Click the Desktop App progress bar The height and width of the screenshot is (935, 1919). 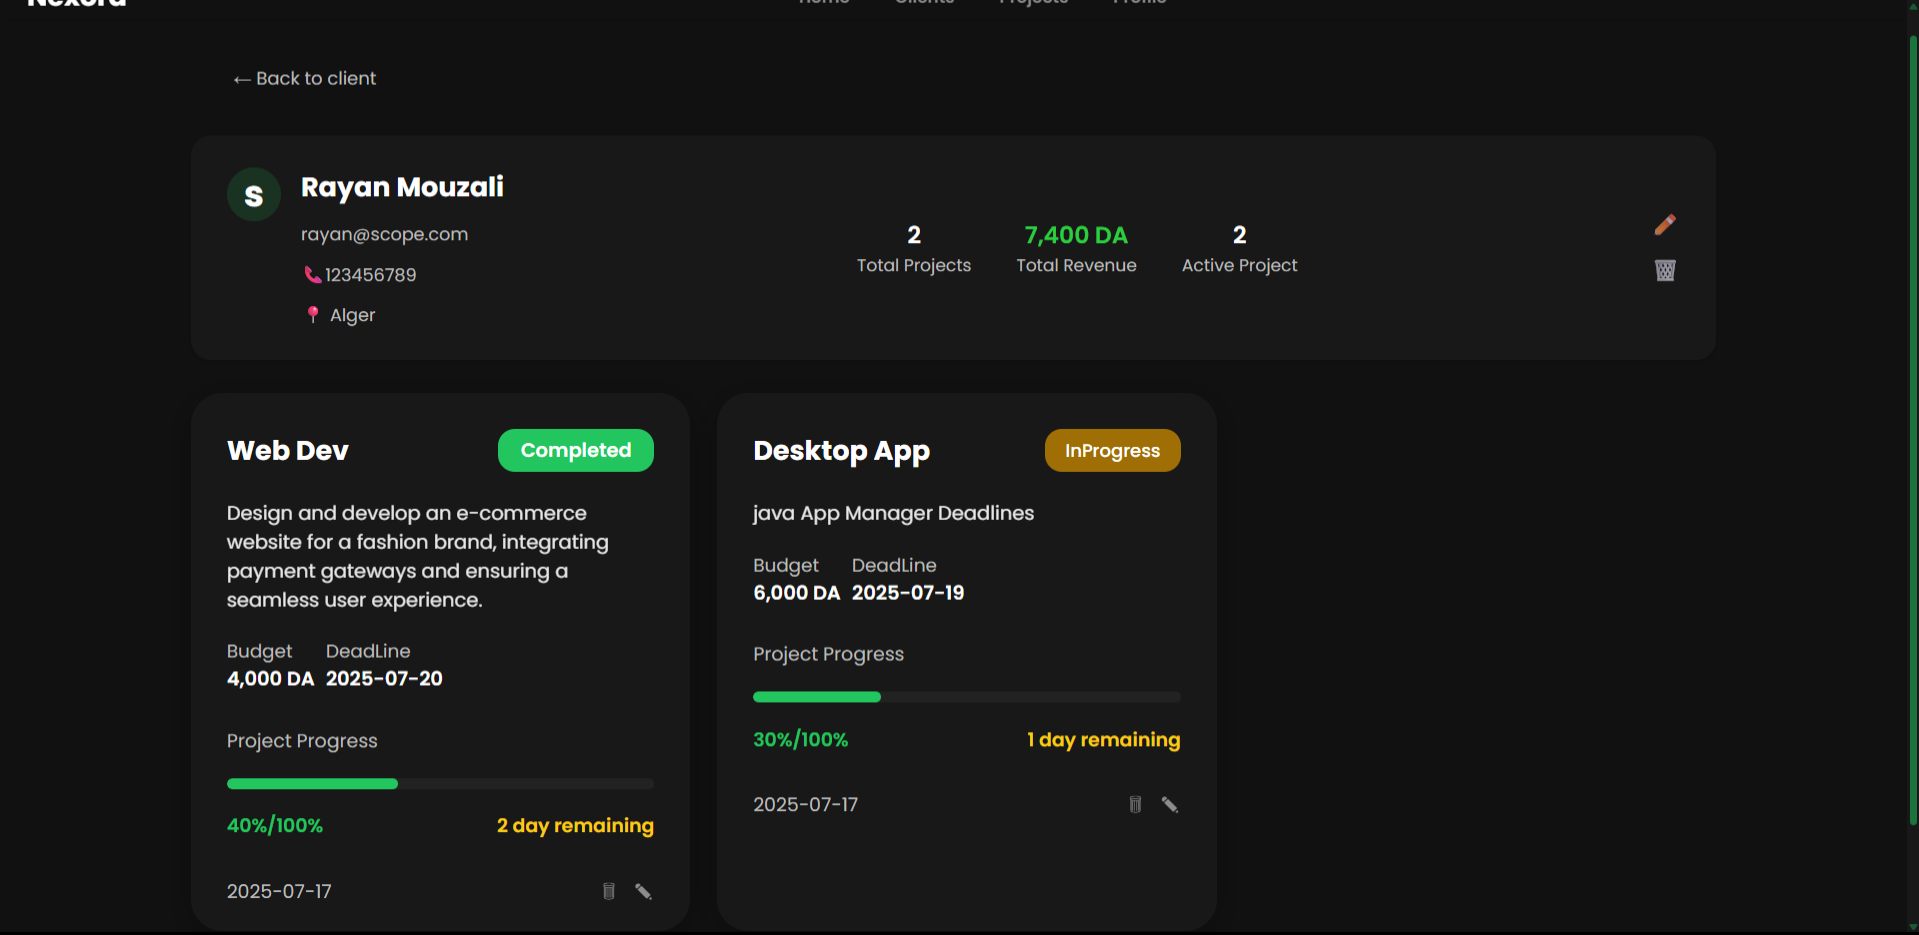coord(965,697)
